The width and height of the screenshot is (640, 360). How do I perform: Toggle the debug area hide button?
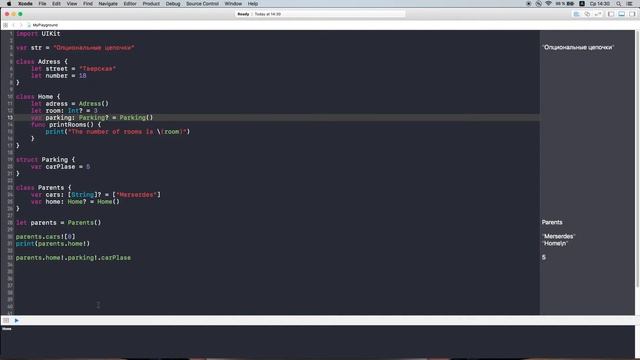pos(6,320)
